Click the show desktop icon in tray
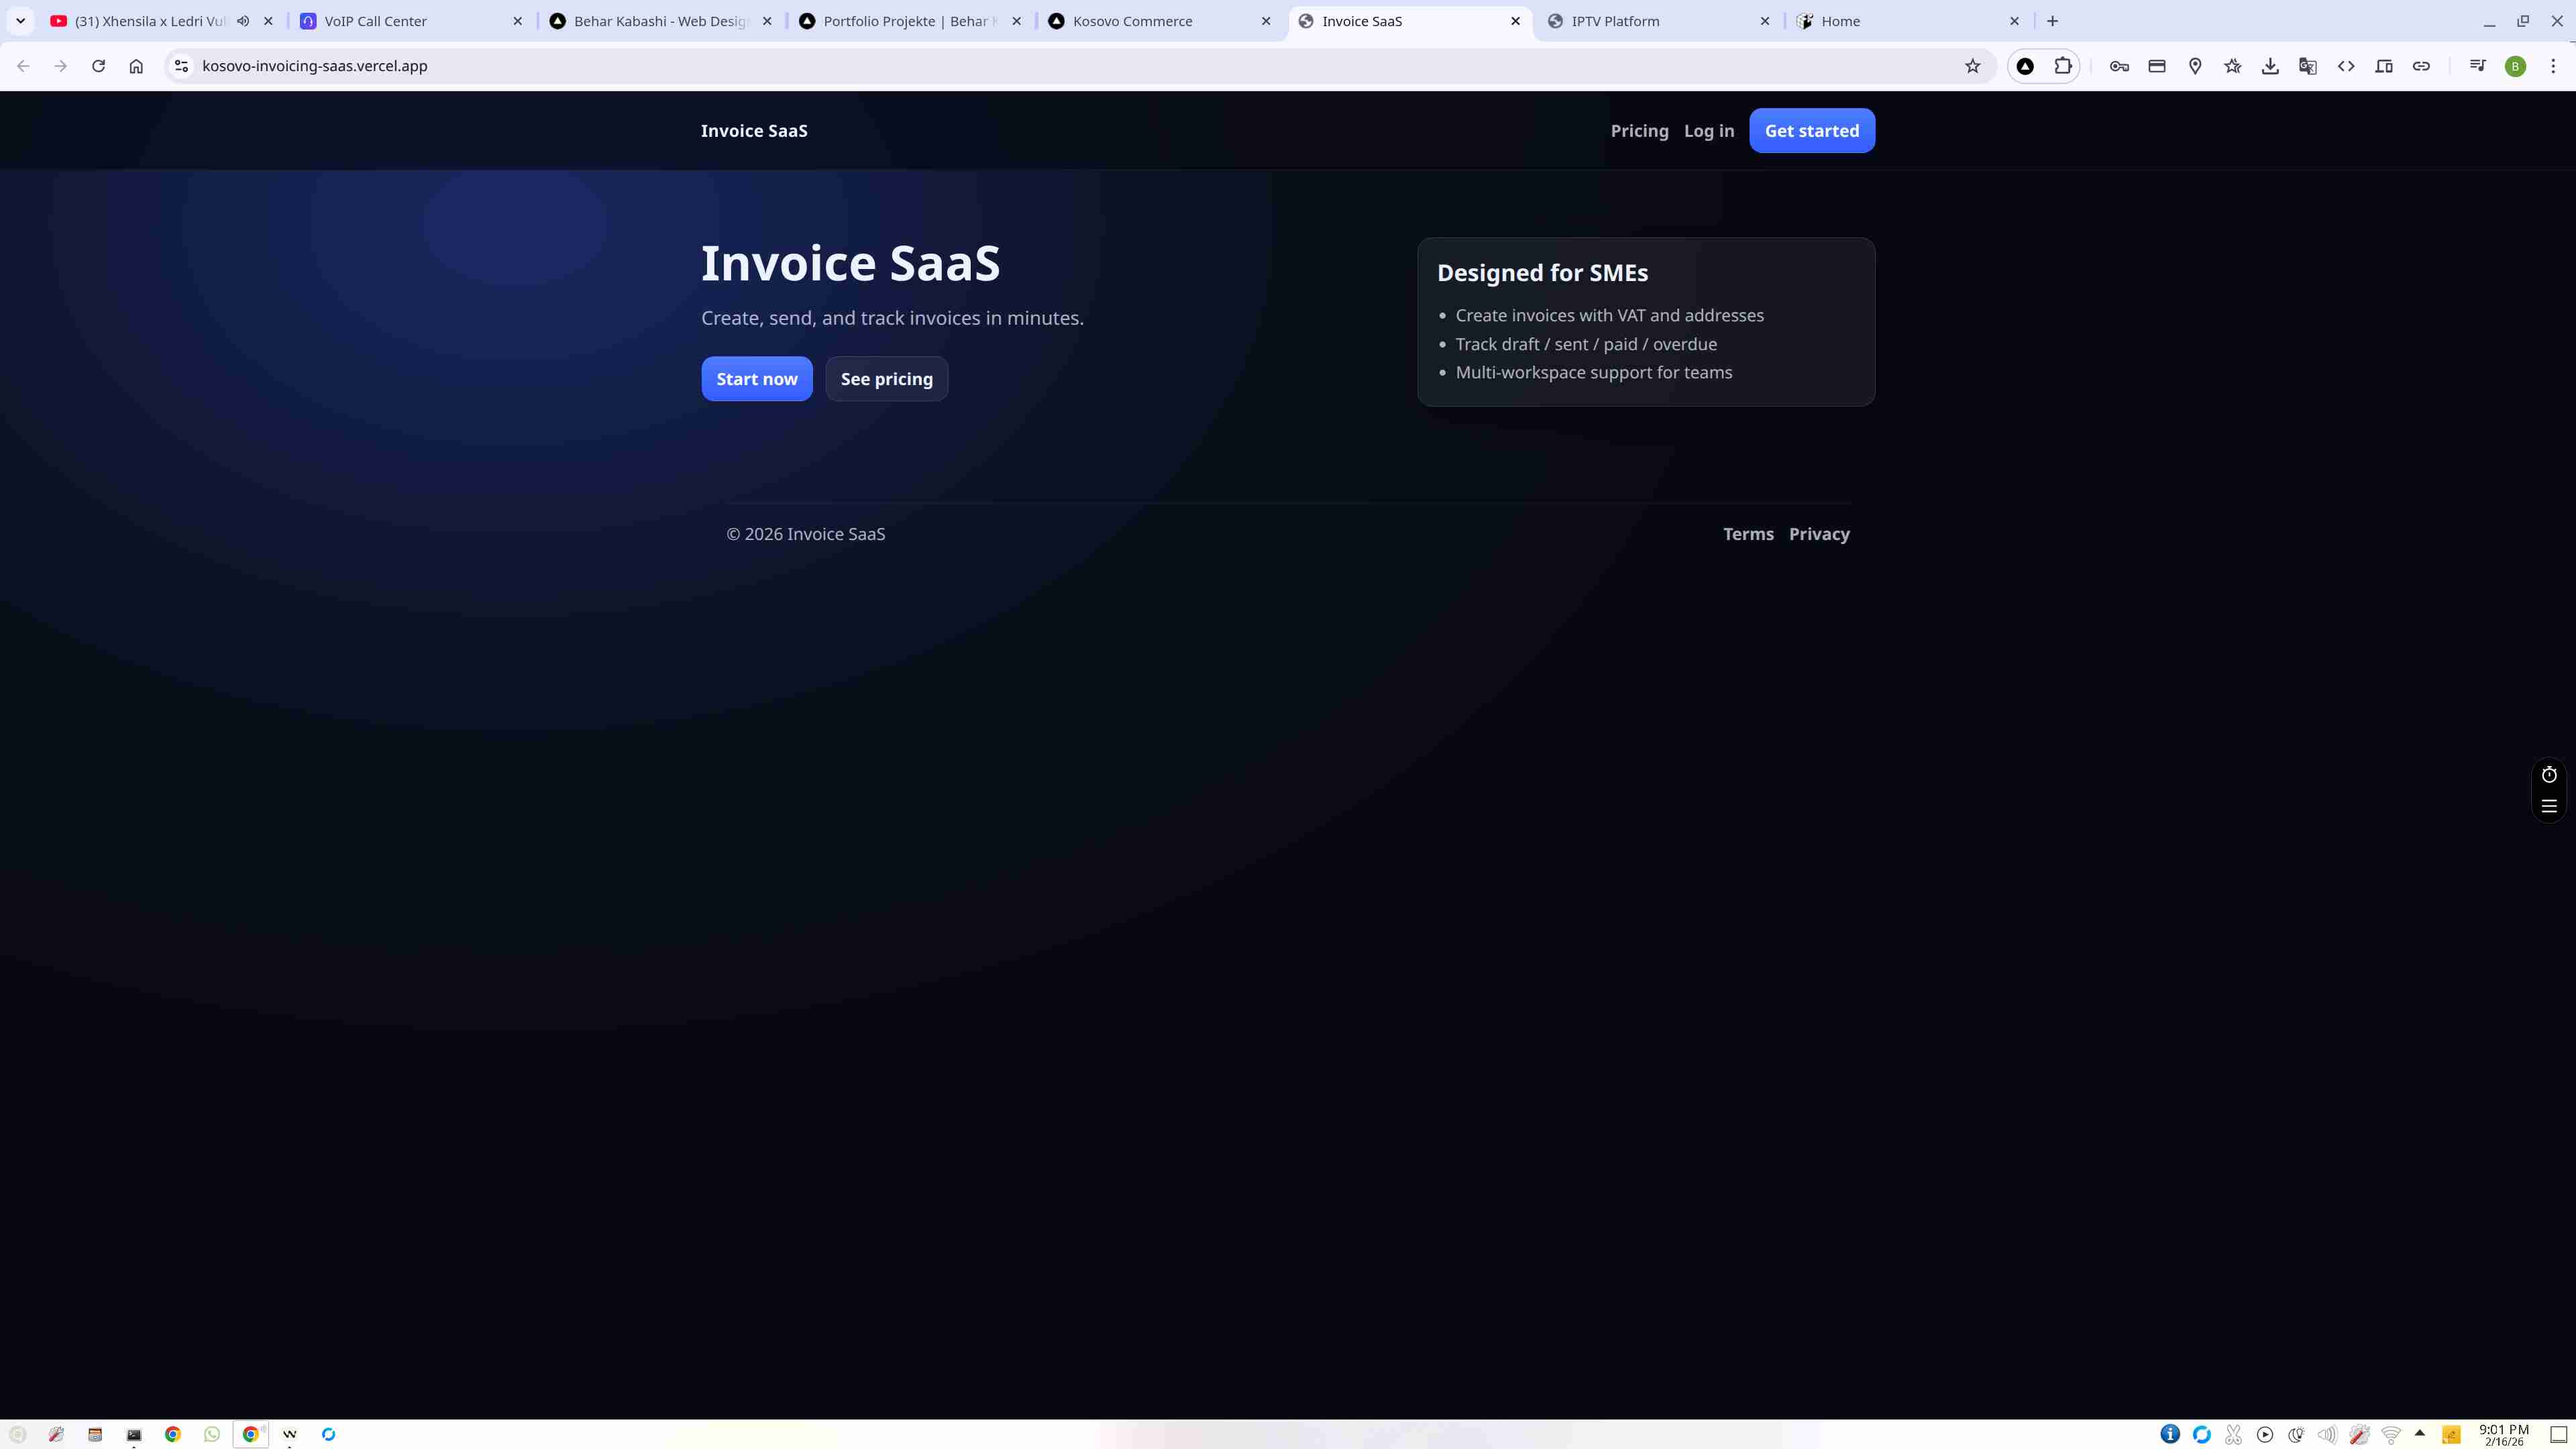The height and width of the screenshot is (1449, 2576). pyautogui.click(x=2558, y=1434)
